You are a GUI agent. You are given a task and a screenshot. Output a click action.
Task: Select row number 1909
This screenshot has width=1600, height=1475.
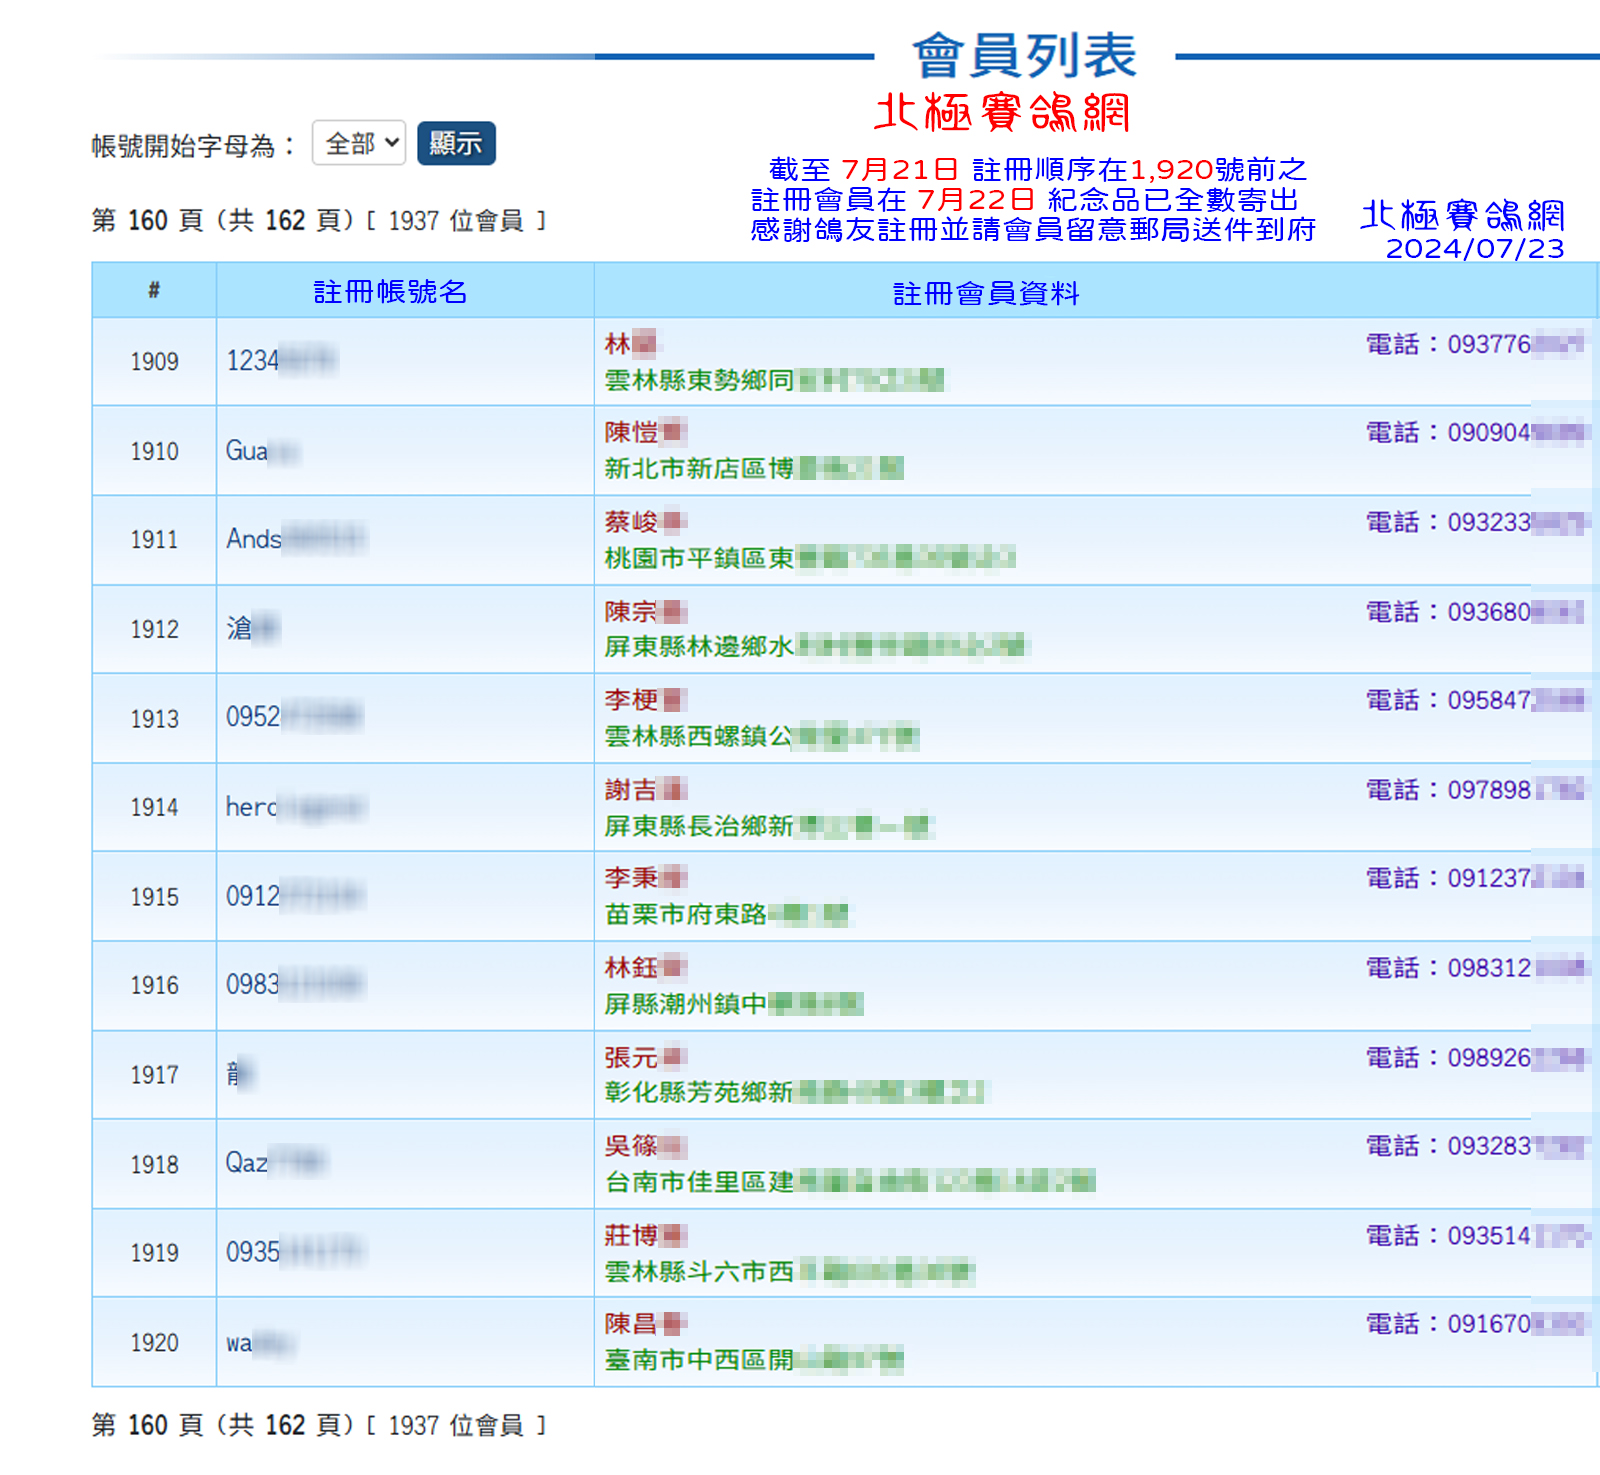coord(154,361)
